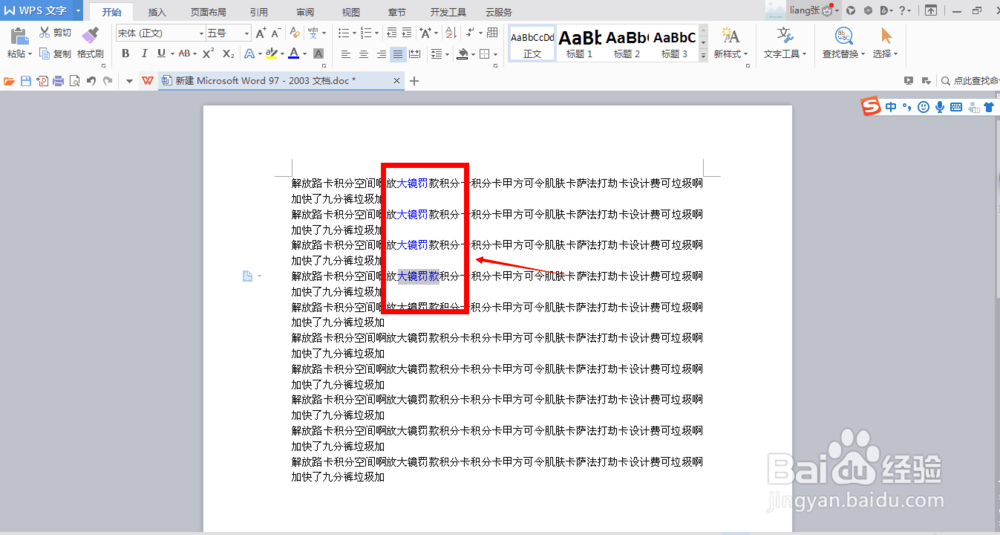Click the Cut (剪切) scissors button
Image resolution: width=1000 pixels, height=535 pixels.
point(55,33)
